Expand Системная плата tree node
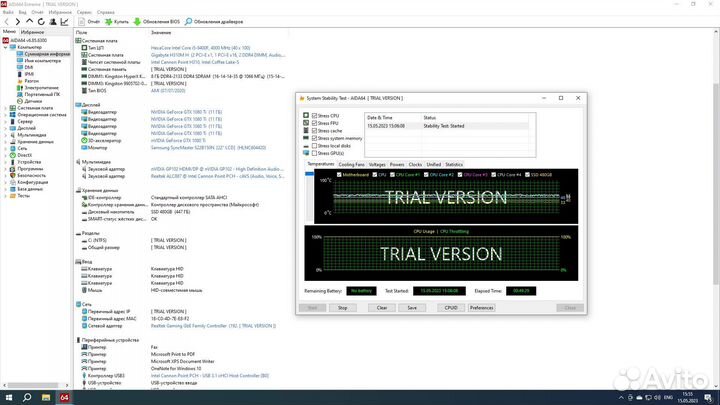720x405 pixels. [6, 108]
